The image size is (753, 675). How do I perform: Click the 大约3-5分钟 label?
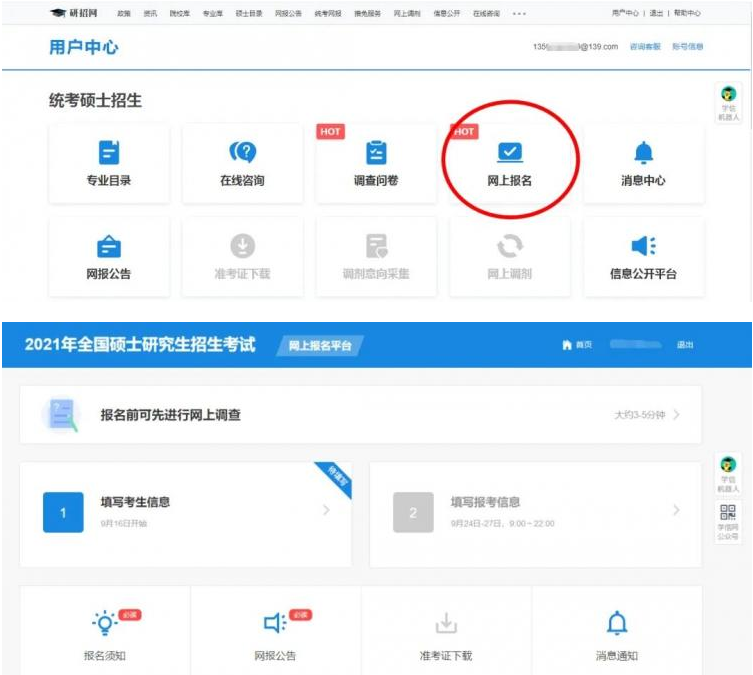click(640, 415)
